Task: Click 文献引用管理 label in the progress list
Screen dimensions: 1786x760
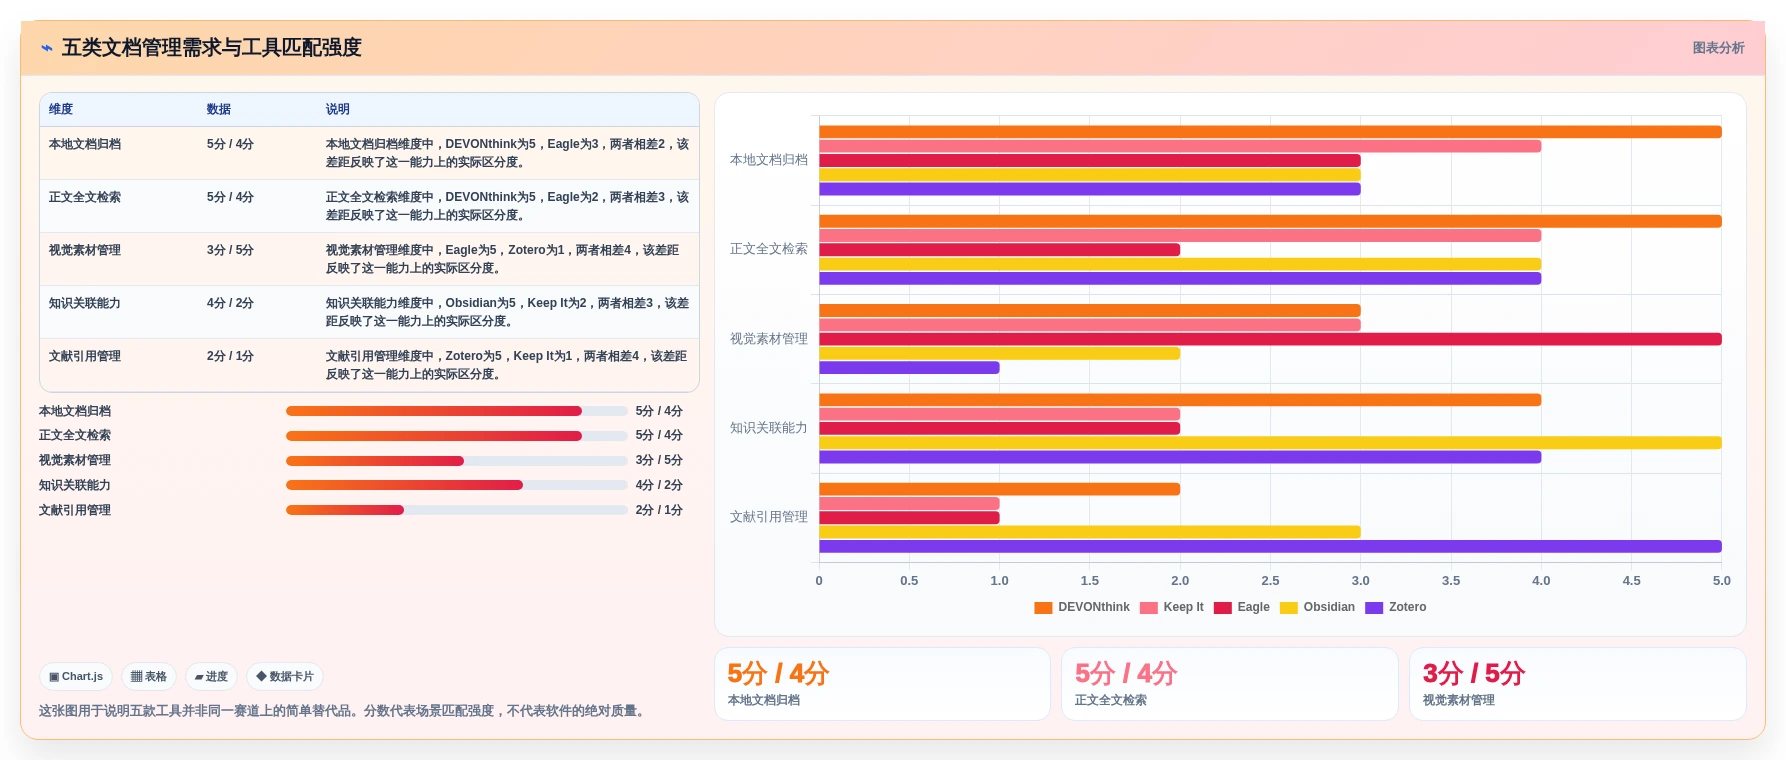Action: (75, 510)
